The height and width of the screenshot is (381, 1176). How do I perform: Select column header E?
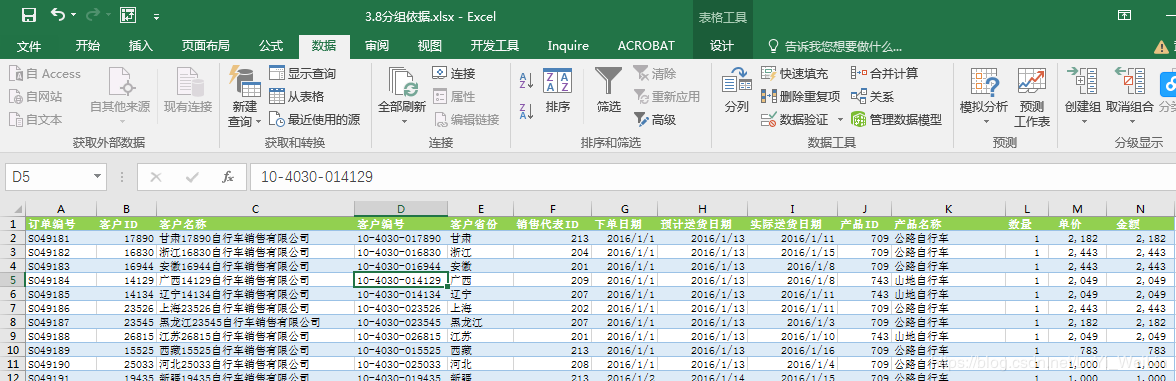coord(480,208)
